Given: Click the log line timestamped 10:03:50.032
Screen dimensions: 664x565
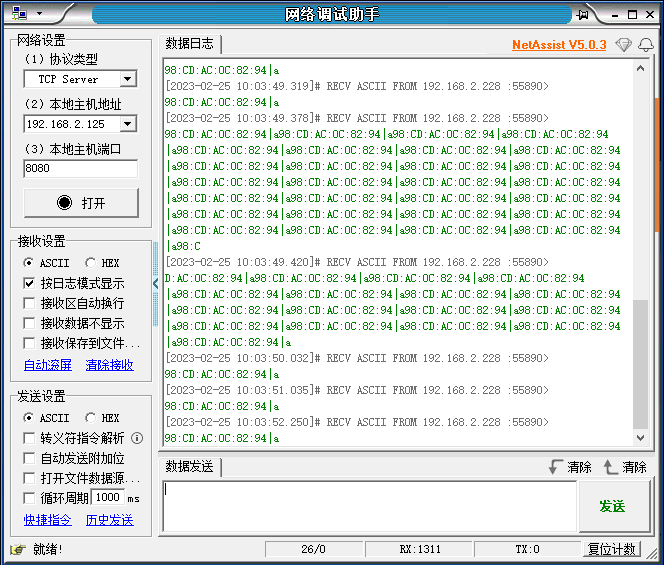Looking at the screenshot, I should 357,358.
